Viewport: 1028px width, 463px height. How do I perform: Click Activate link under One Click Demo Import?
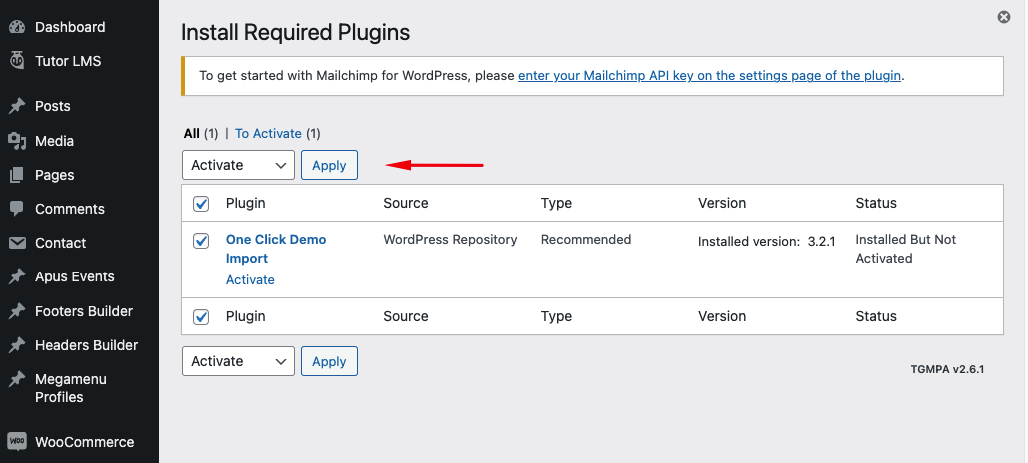coord(250,280)
